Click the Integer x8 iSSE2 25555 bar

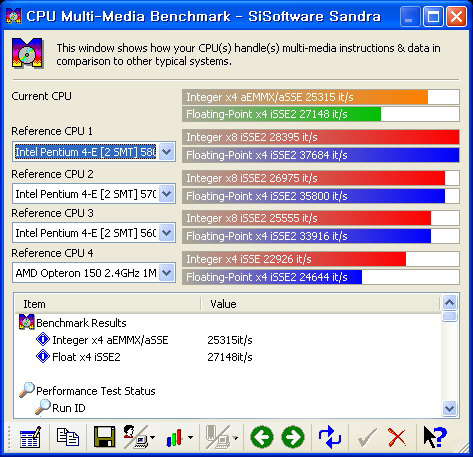[x=321, y=218]
